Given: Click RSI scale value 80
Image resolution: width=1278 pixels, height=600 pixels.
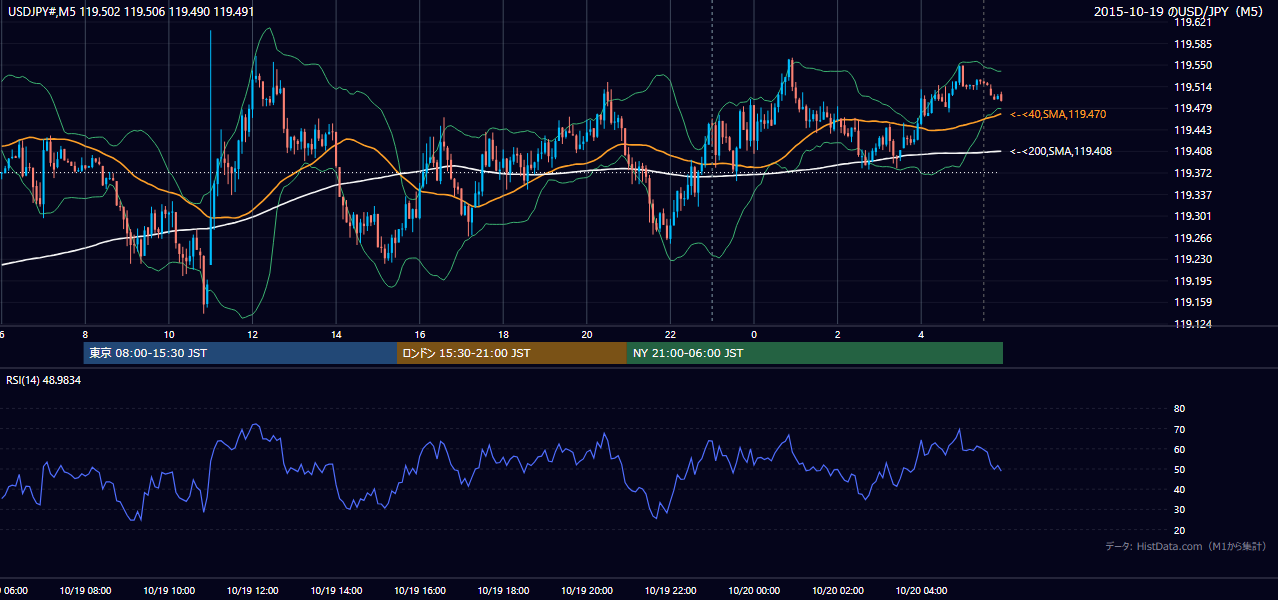Looking at the screenshot, I should click(1179, 409).
